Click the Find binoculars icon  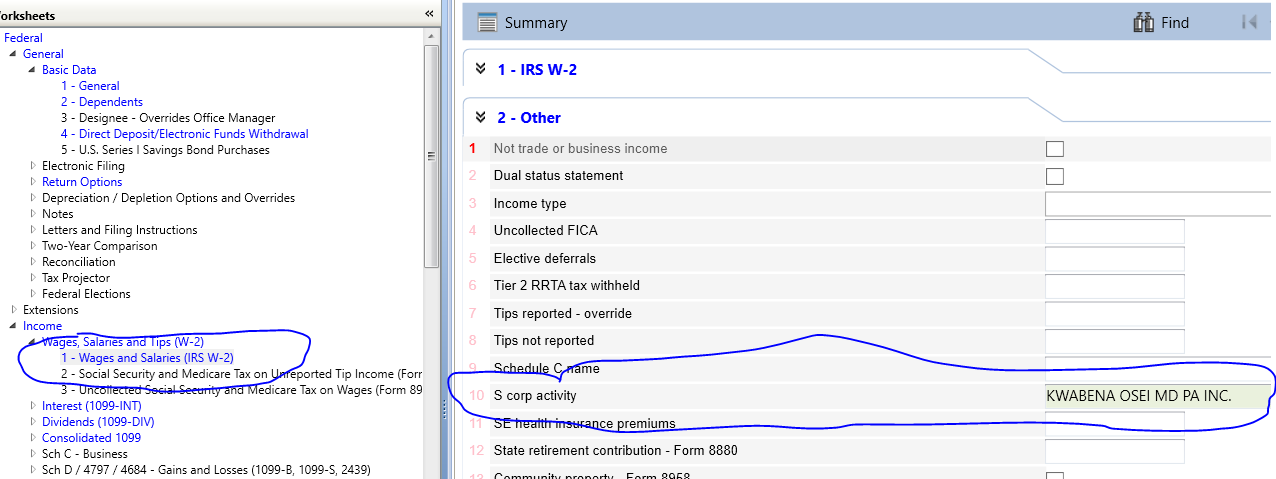pyautogui.click(x=1144, y=22)
